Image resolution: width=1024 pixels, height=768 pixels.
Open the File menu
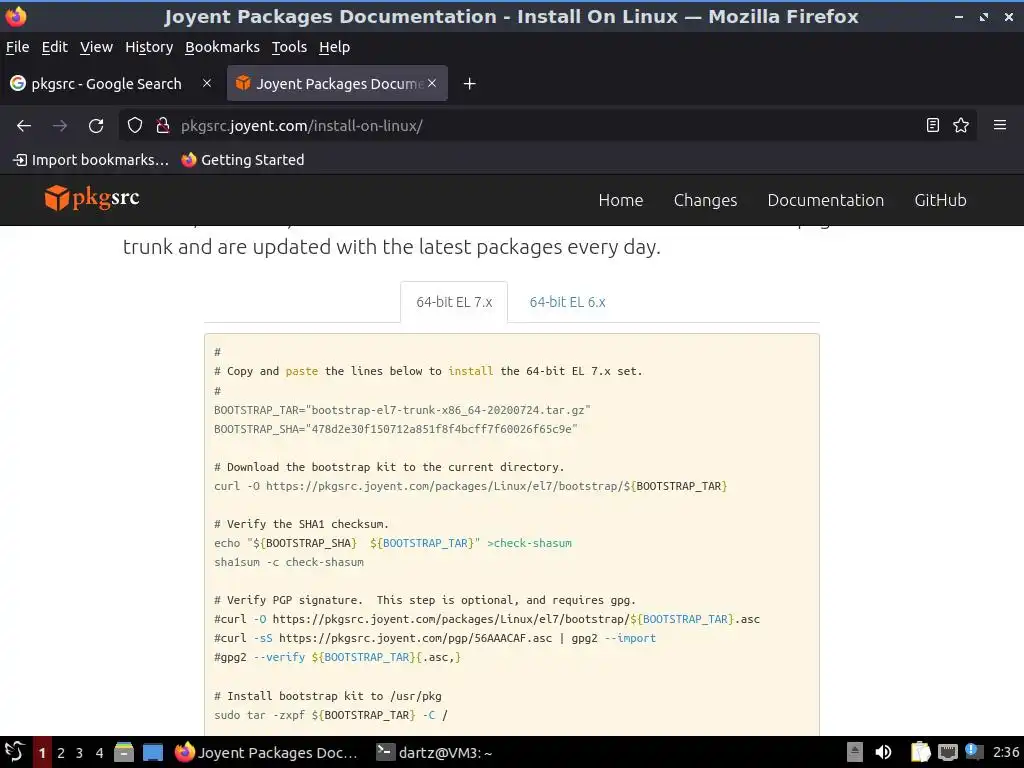click(17, 47)
